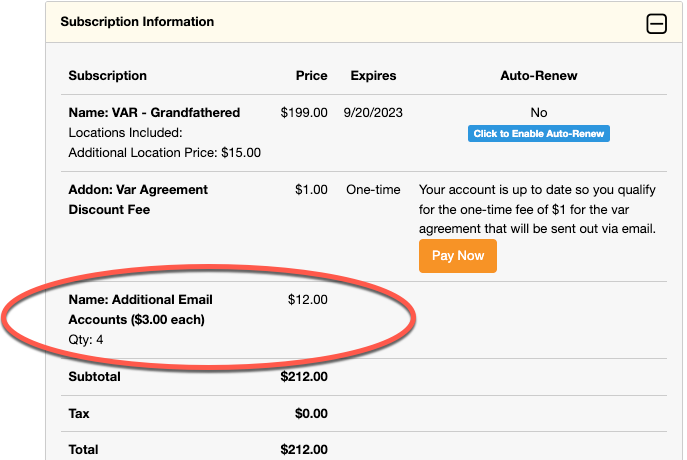Click the Subtotal row label
687x460 pixels.
(x=94, y=377)
